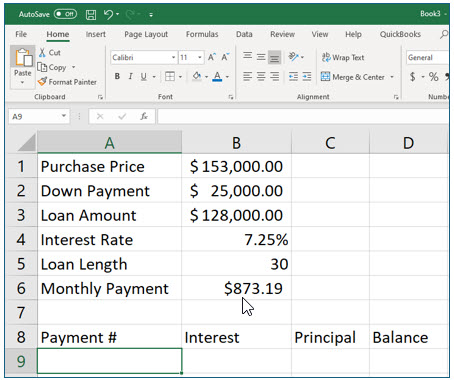Screen dimensions: 454x380
Task: Open the General number format box
Action: [427, 58]
